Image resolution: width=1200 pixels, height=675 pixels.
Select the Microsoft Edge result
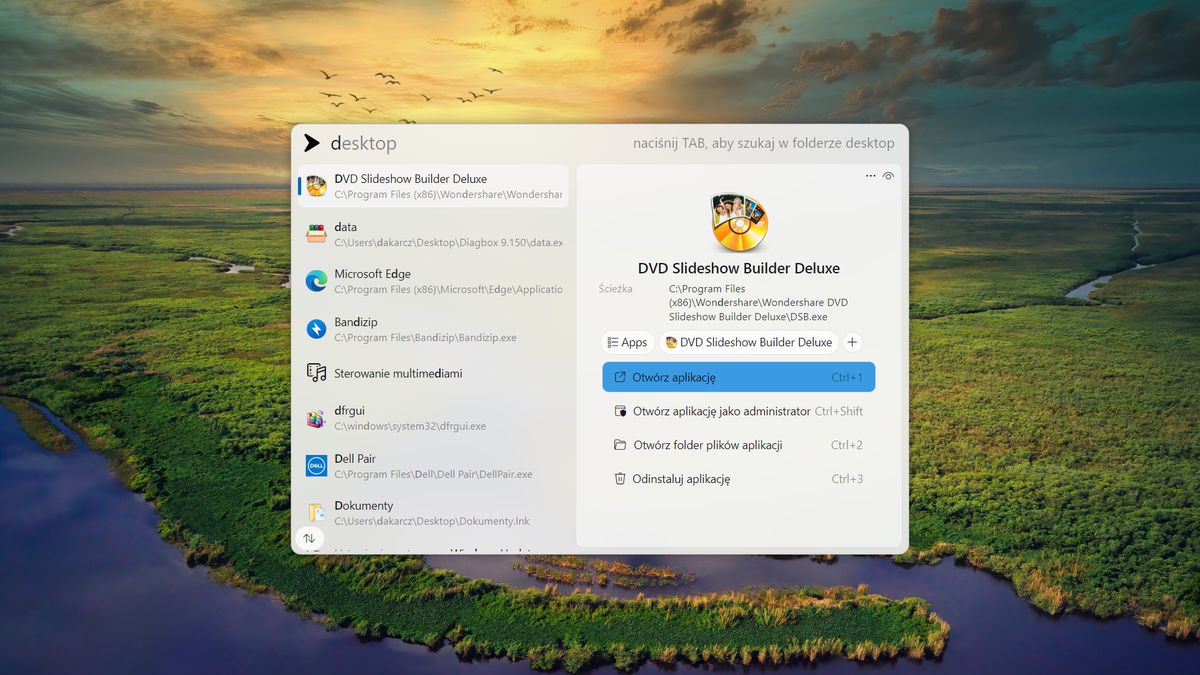click(433, 281)
